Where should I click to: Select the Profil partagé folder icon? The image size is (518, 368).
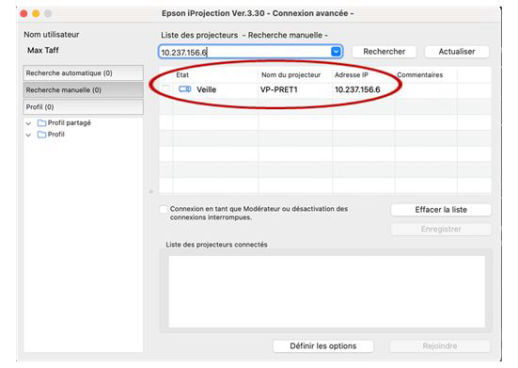coord(42,123)
